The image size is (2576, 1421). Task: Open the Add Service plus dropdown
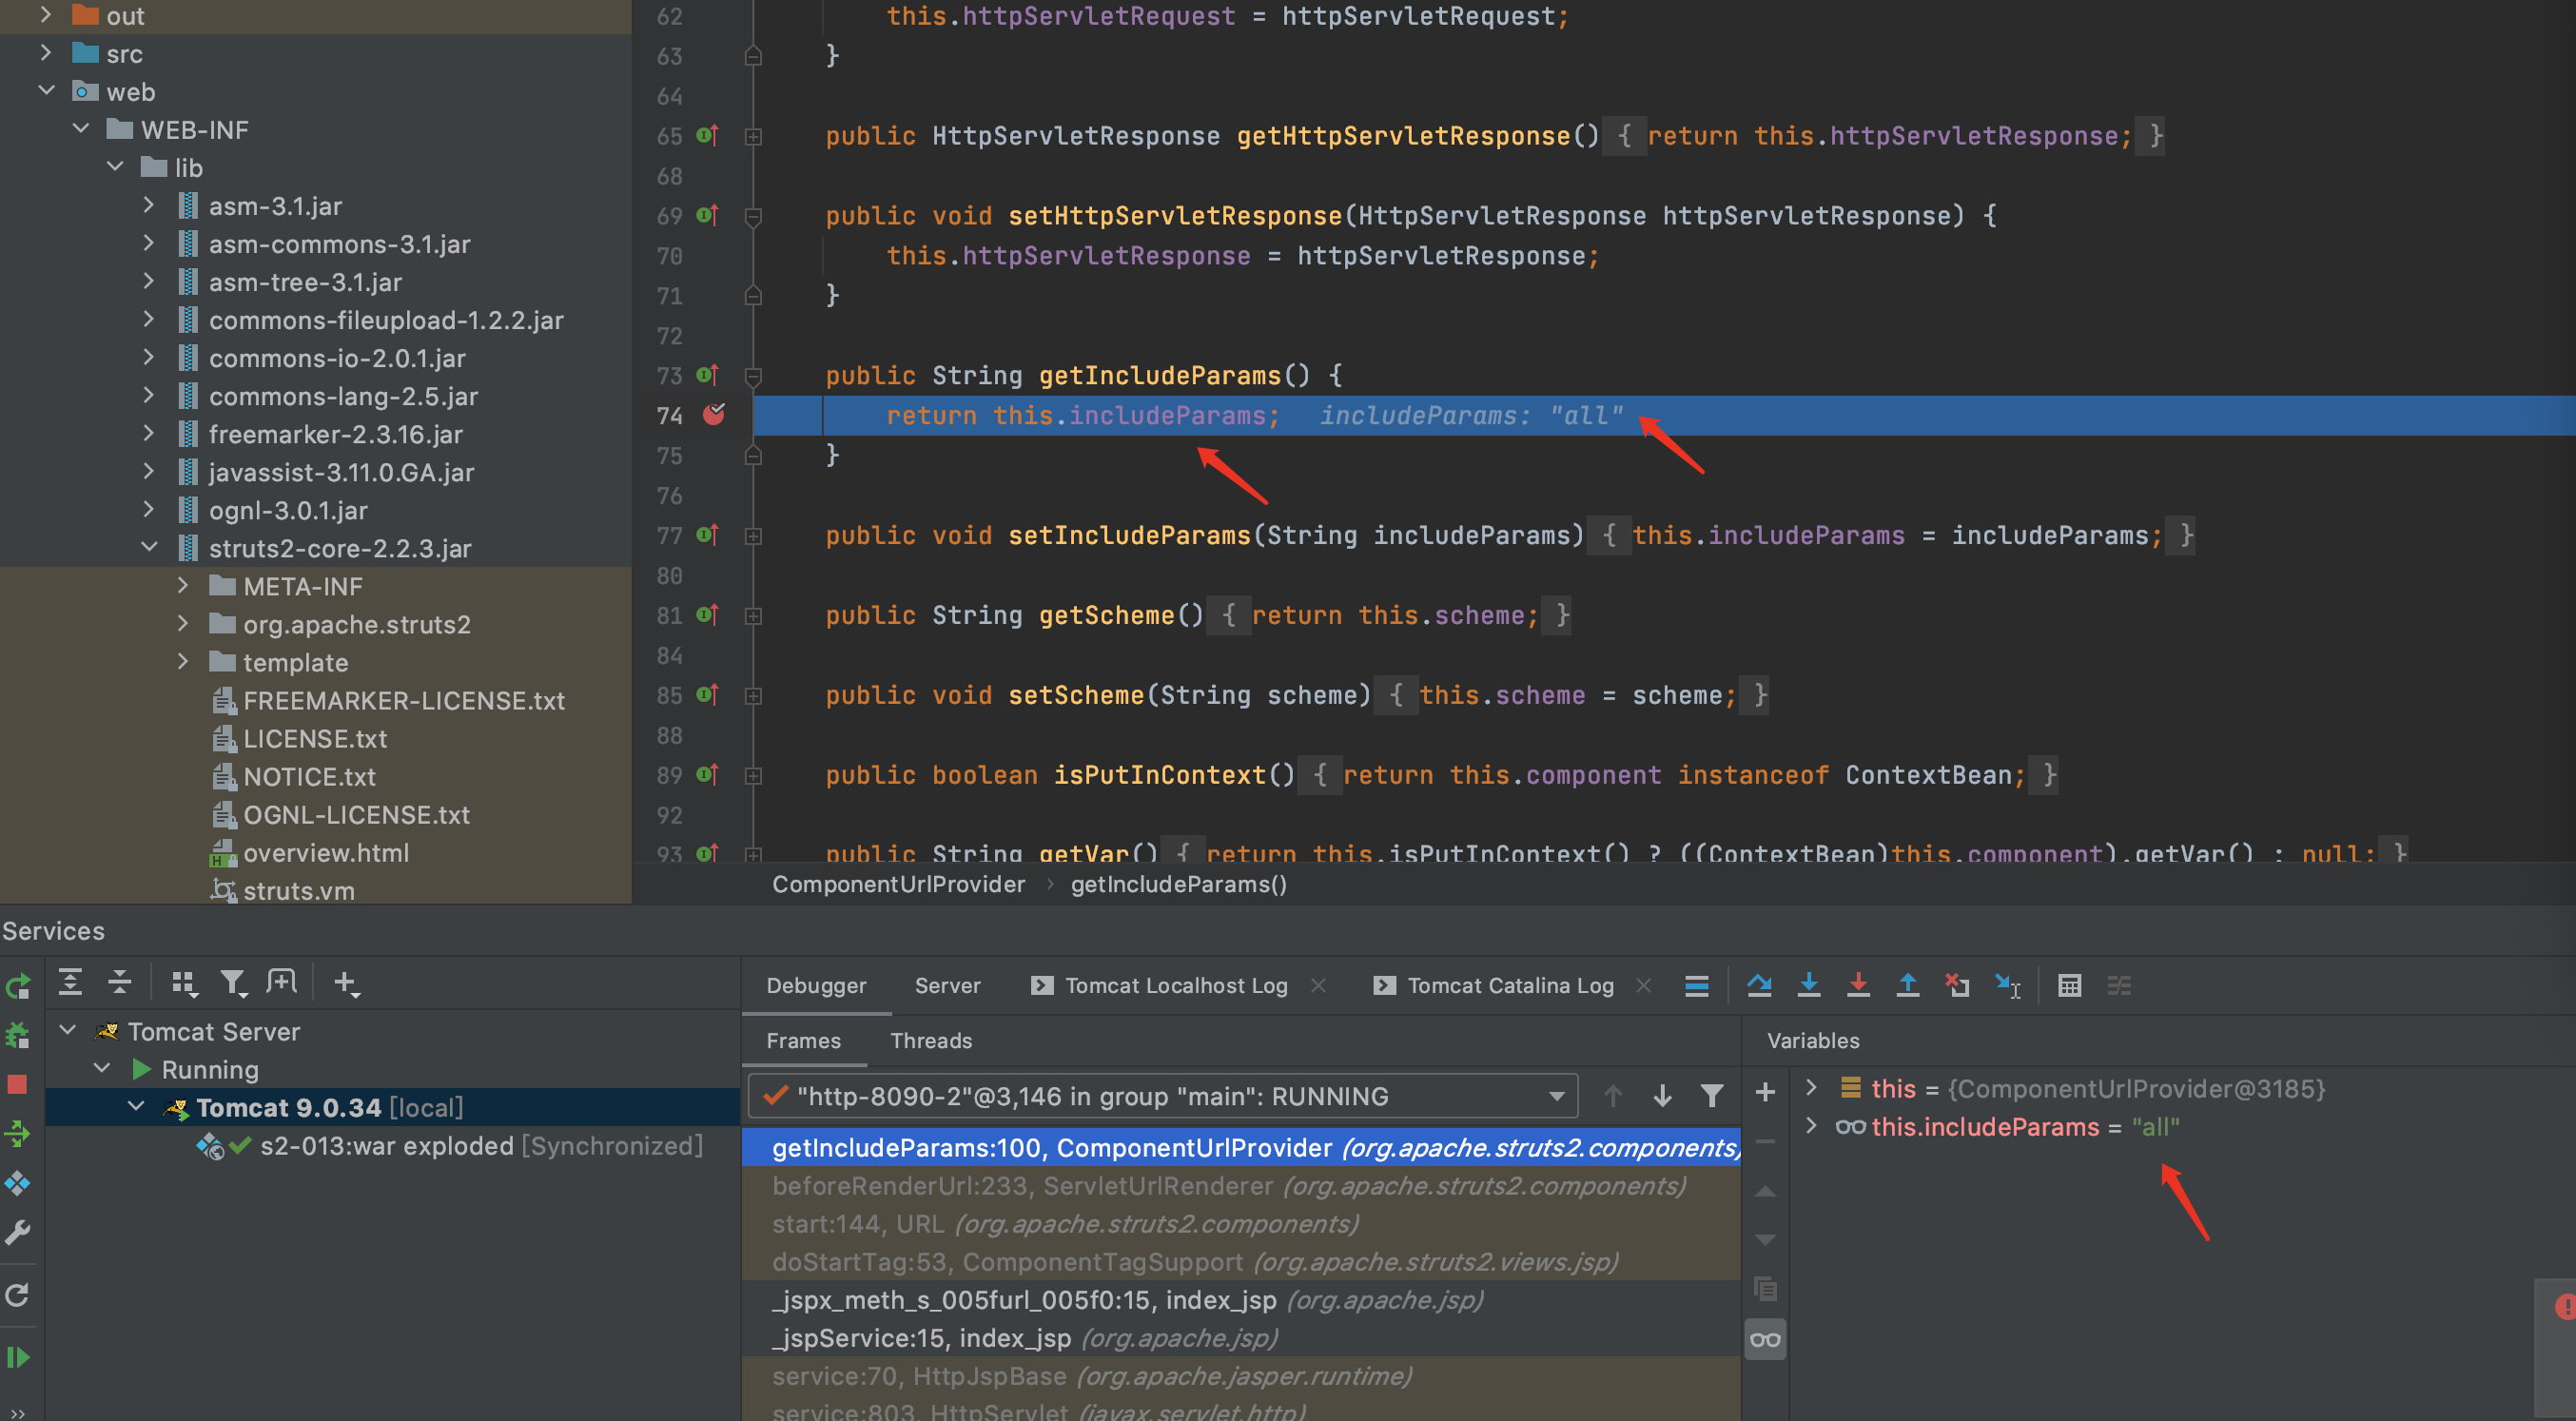click(x=347, y=984)
